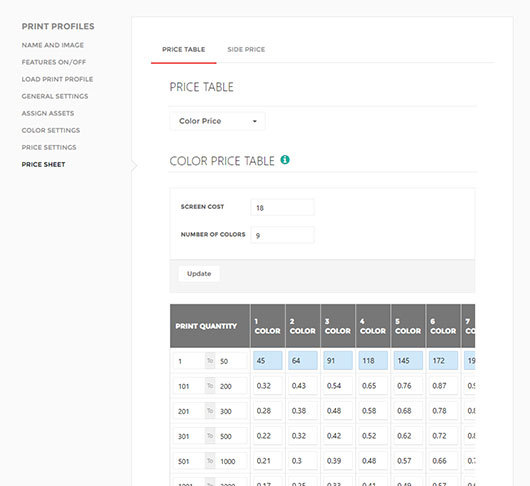The image size is (530, 486).
Task: Open Price Settings in the sidebar
Action: pos(49,147)
